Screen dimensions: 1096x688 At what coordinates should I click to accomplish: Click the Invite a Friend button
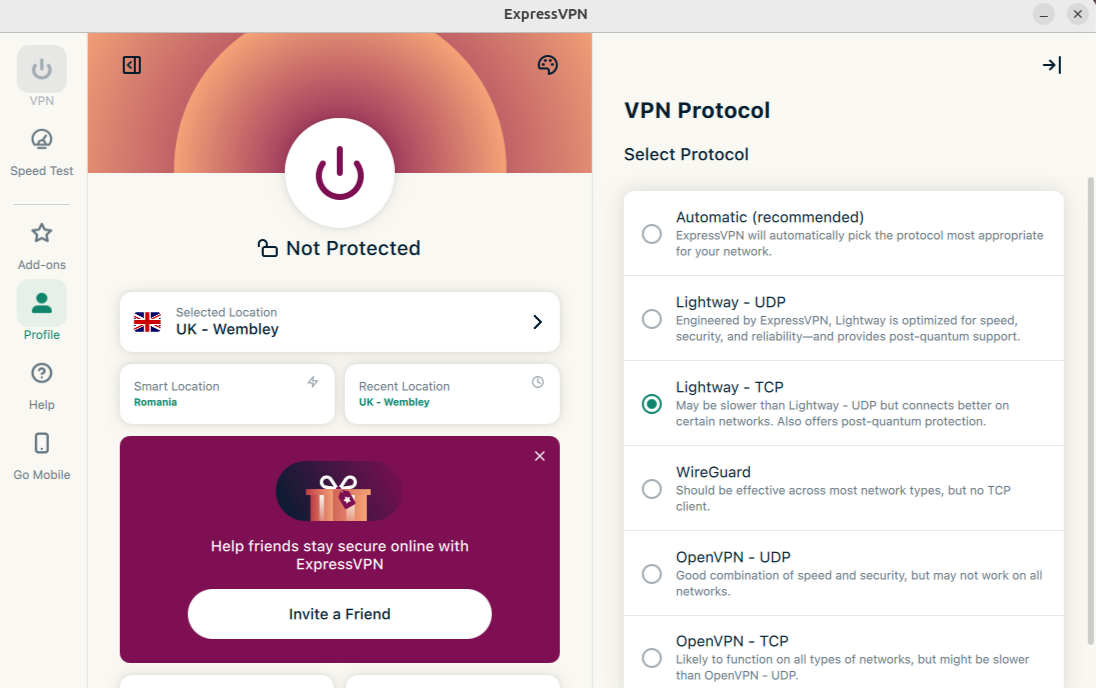click(340, 614)
